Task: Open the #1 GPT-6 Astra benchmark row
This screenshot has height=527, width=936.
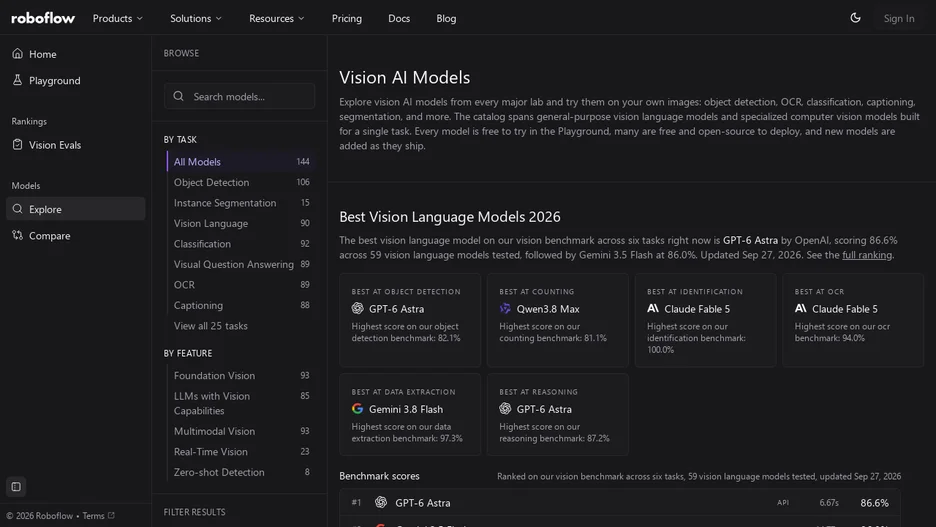Action: click(620, 503)
